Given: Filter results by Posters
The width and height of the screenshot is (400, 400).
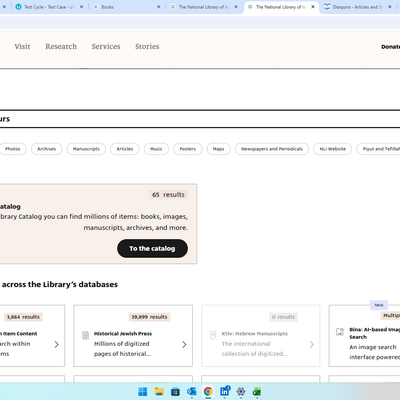Looking at the screenshot, I should tap(188, 149).
